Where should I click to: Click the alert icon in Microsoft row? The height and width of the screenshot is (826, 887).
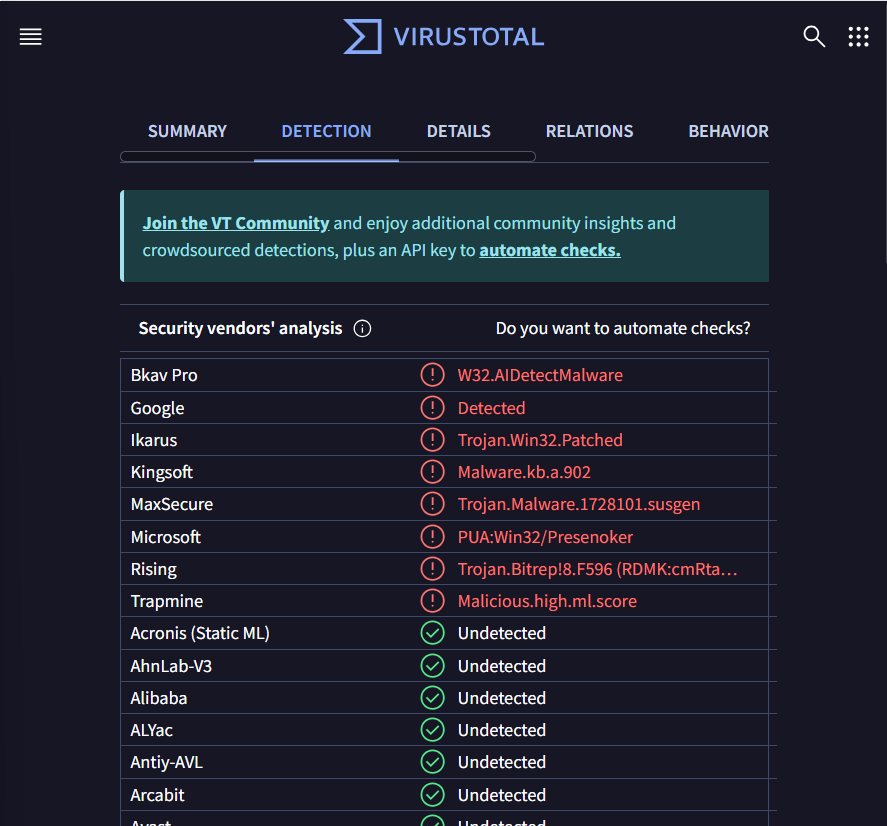click(x=432, y=537)
